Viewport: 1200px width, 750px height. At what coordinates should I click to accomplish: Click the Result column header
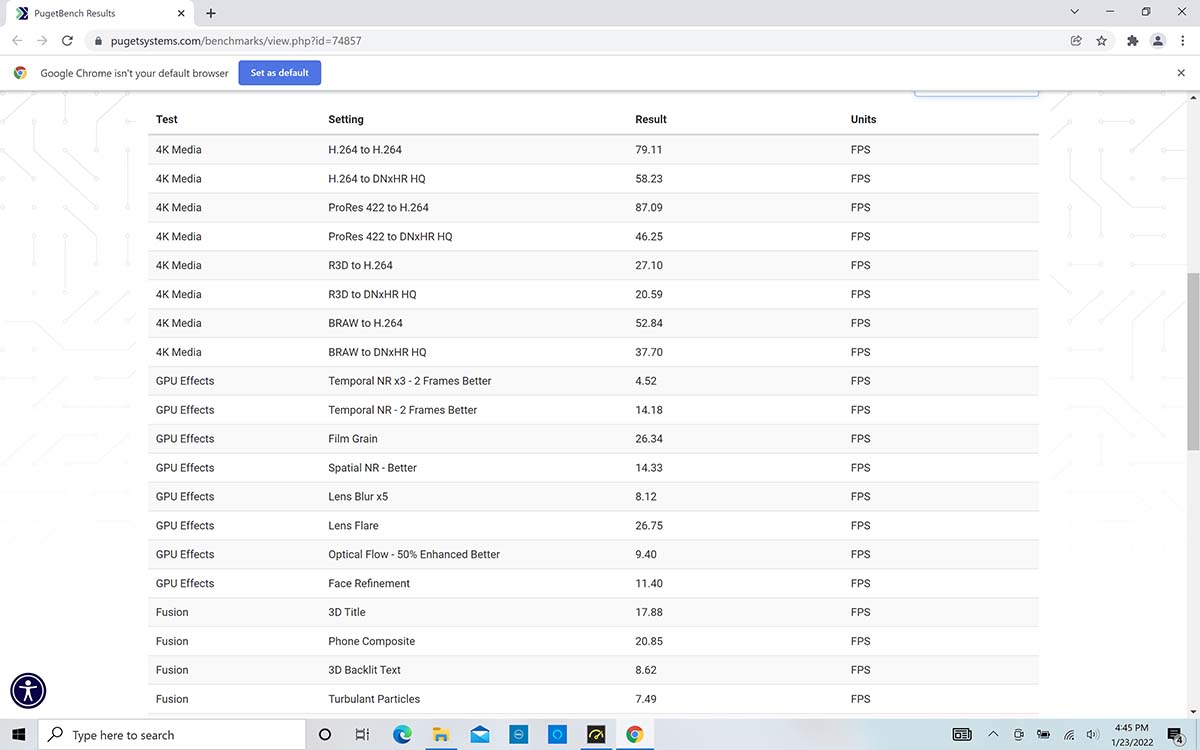650,119
